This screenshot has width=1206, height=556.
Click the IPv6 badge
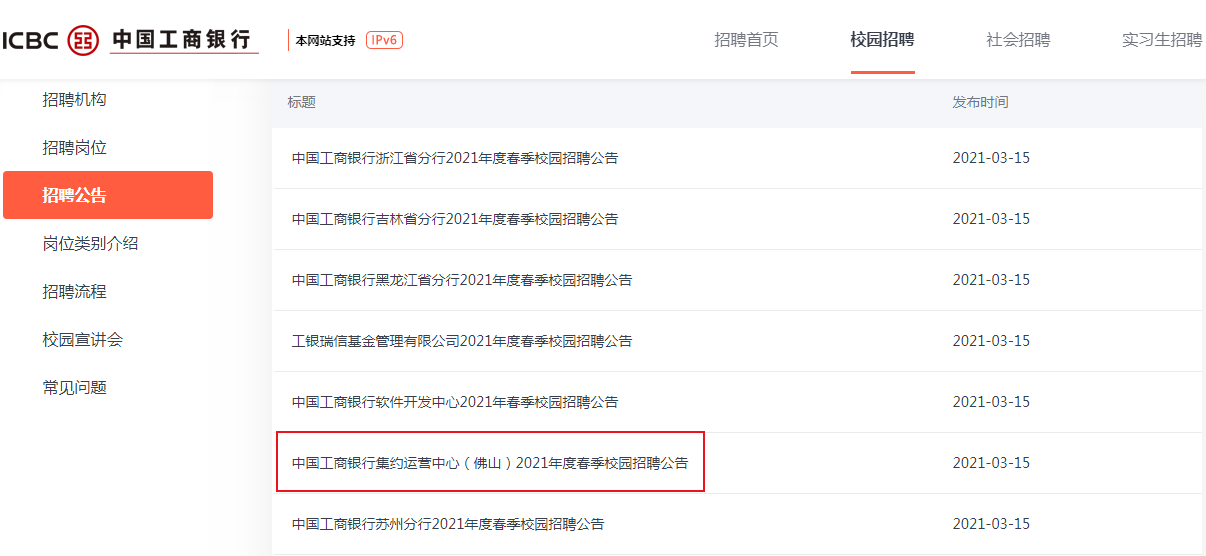385,40
